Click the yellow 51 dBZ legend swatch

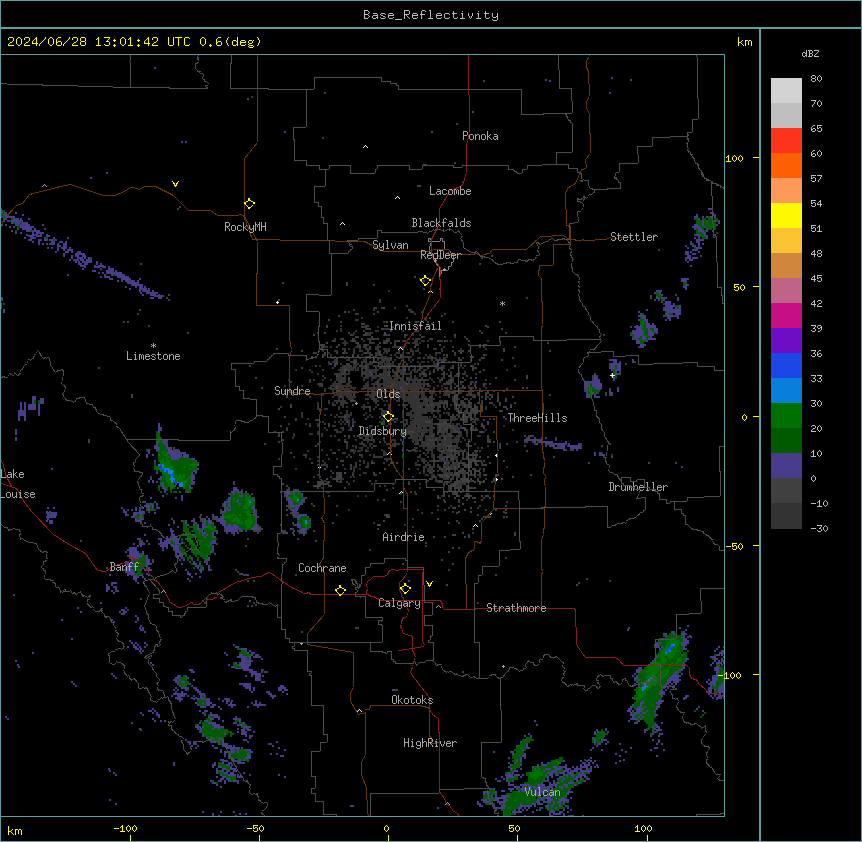[786, 215]
